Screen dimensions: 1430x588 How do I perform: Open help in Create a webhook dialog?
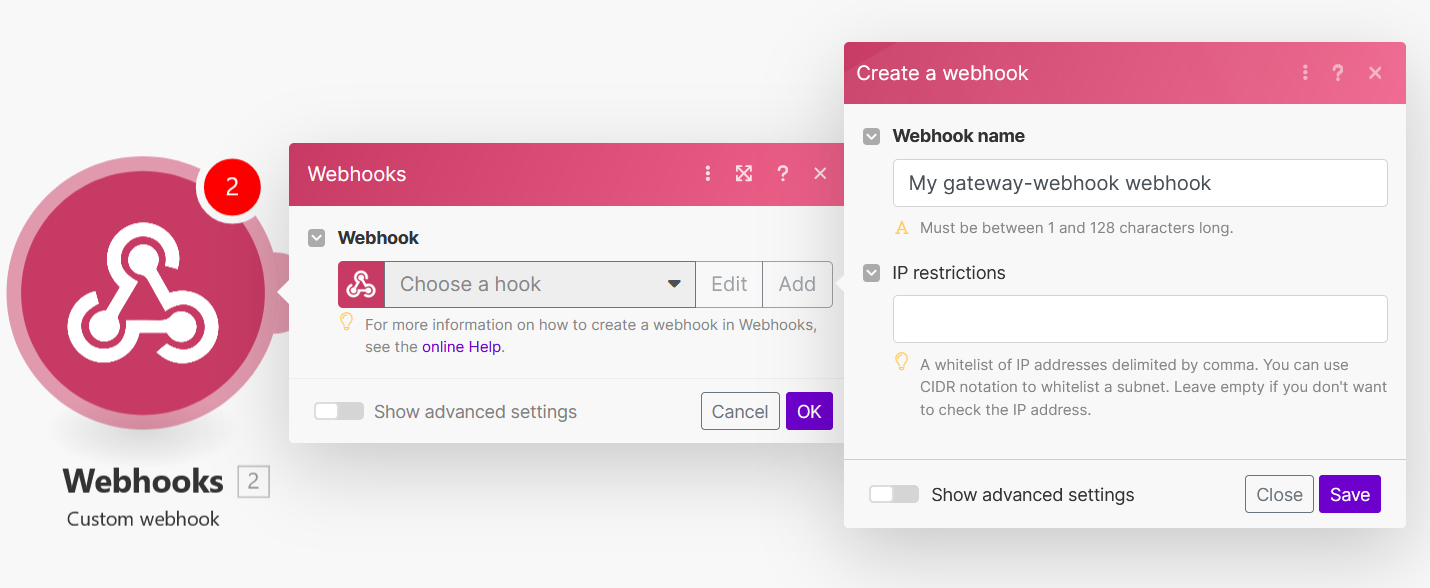[x=1338, y=73]
